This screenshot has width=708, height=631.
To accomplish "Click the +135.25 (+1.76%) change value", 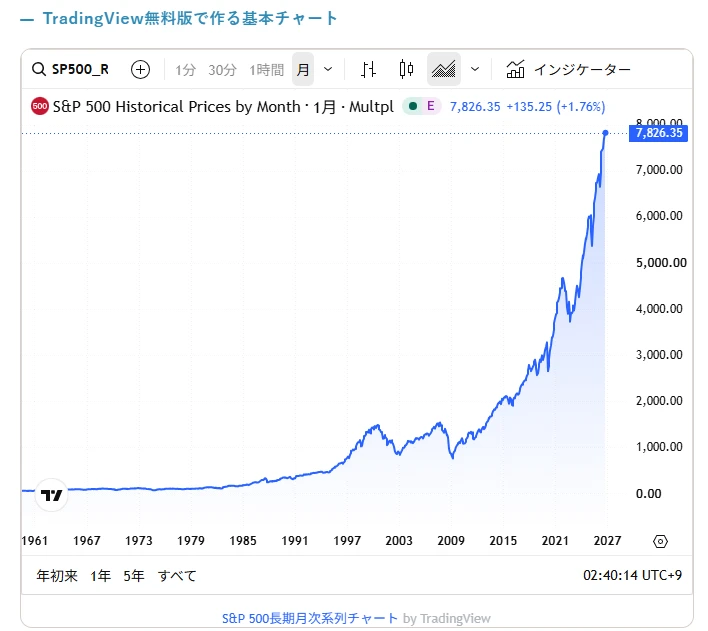I will pos(556,107).
